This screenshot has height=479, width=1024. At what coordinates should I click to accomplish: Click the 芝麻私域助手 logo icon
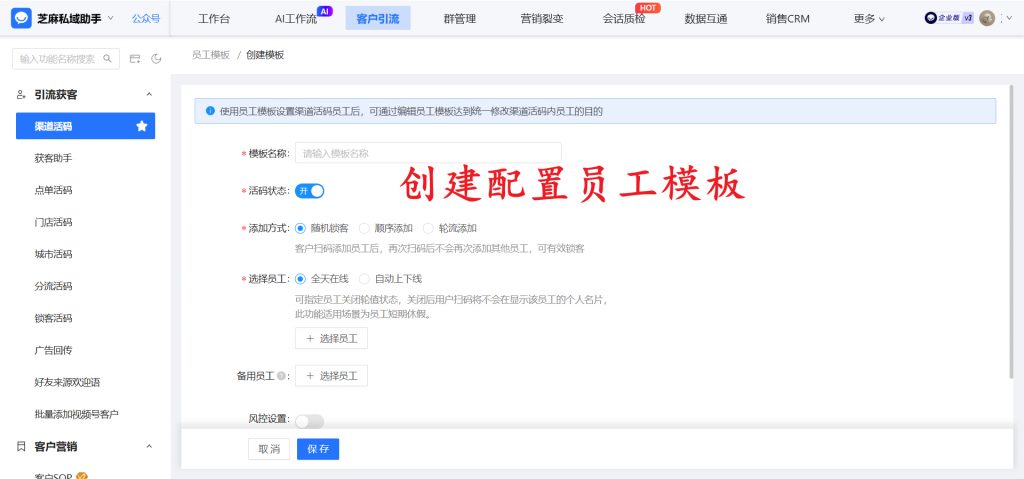click(x=22, y=18)
